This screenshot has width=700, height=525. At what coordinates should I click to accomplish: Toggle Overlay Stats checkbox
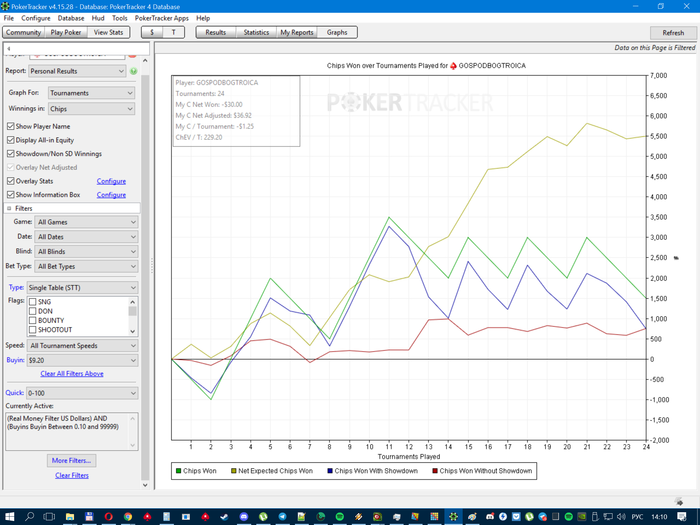coord(11,181)
